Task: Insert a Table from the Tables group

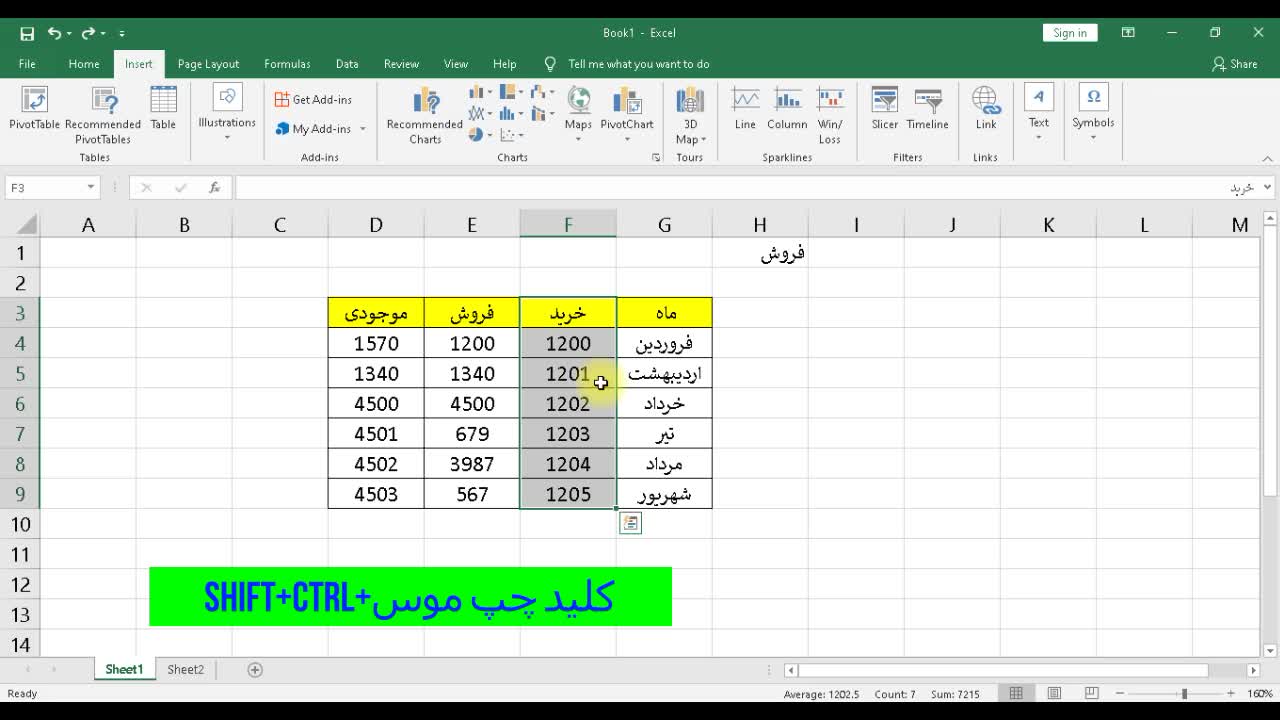Action: point(163,110)
